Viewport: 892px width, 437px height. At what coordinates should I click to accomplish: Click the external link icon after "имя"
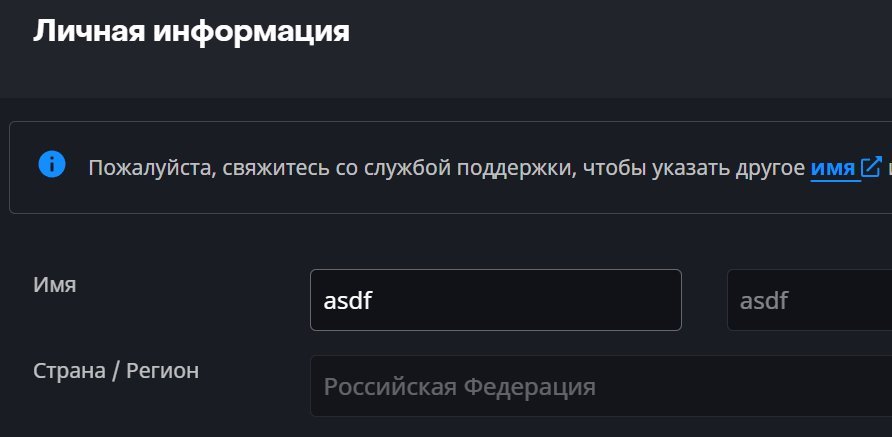(x=871, y=167)
